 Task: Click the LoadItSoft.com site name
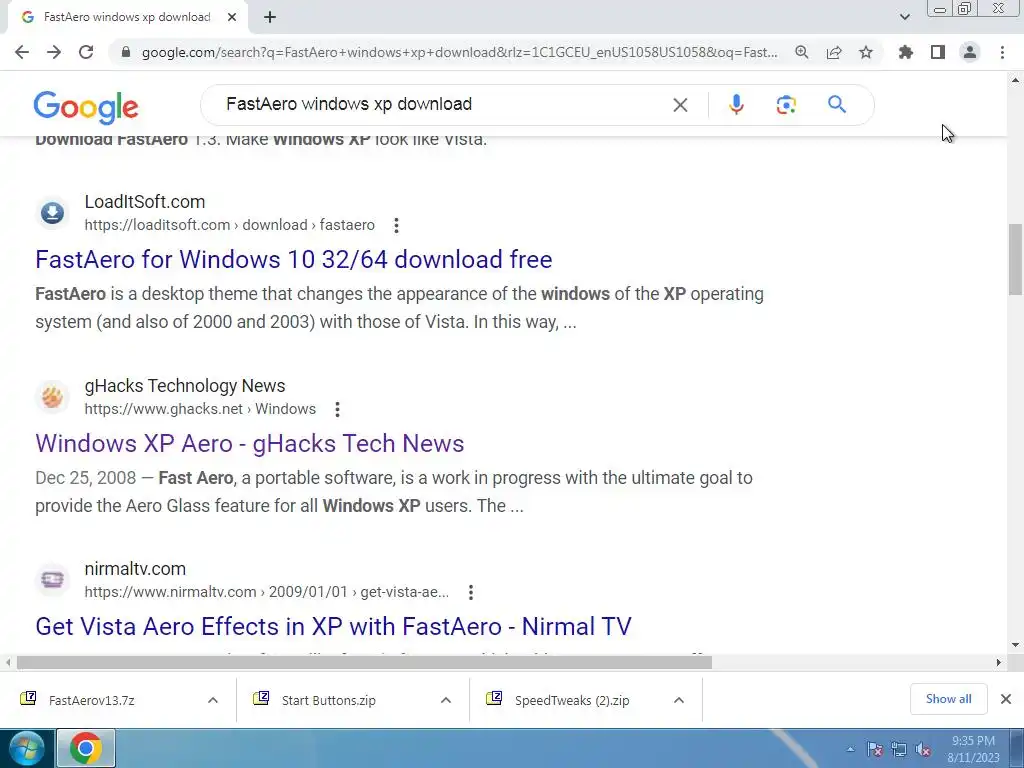pos(144,202)
